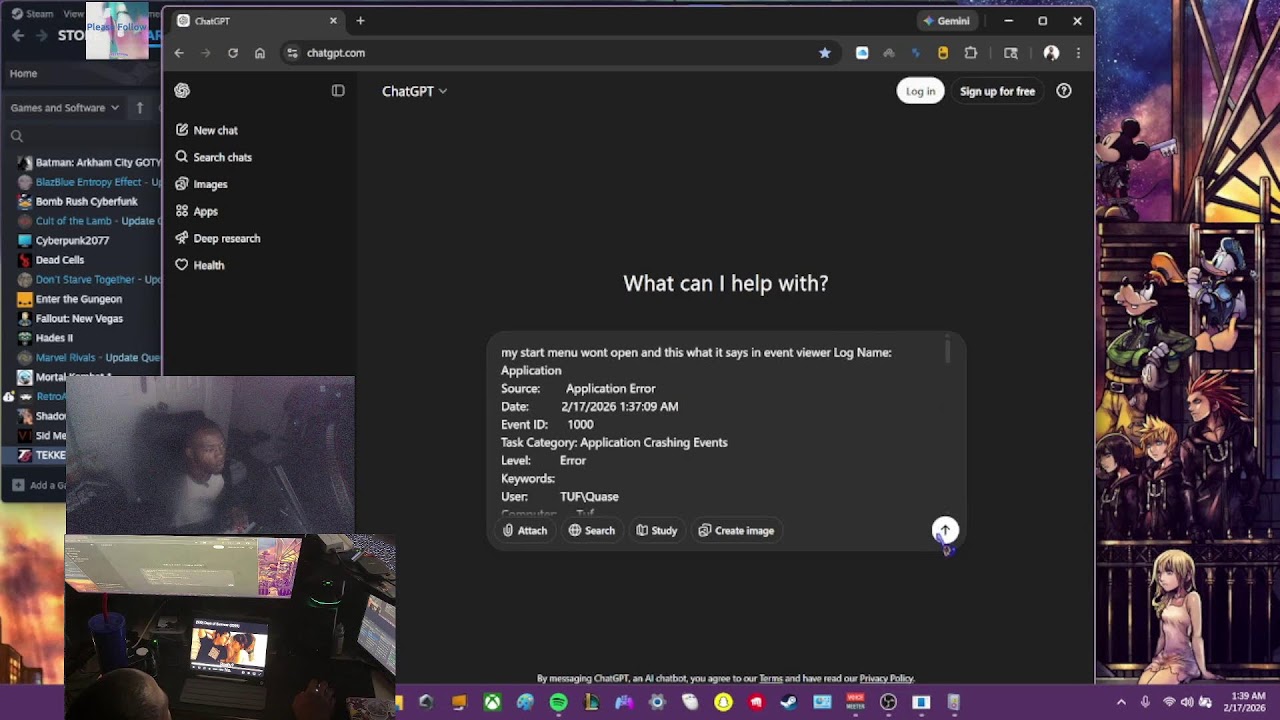Screen dimensions: 1280x720
Task: Click Sign up for free
Action: pos(997,91)
